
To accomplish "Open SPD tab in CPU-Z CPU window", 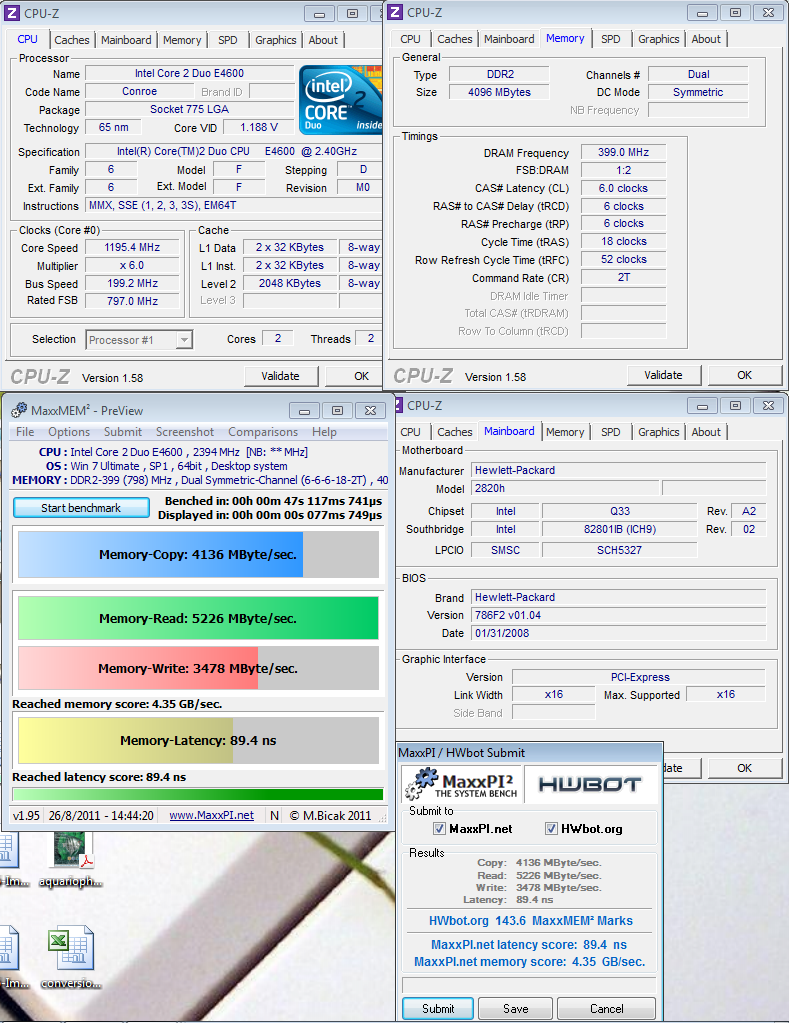I will (228, 40).
